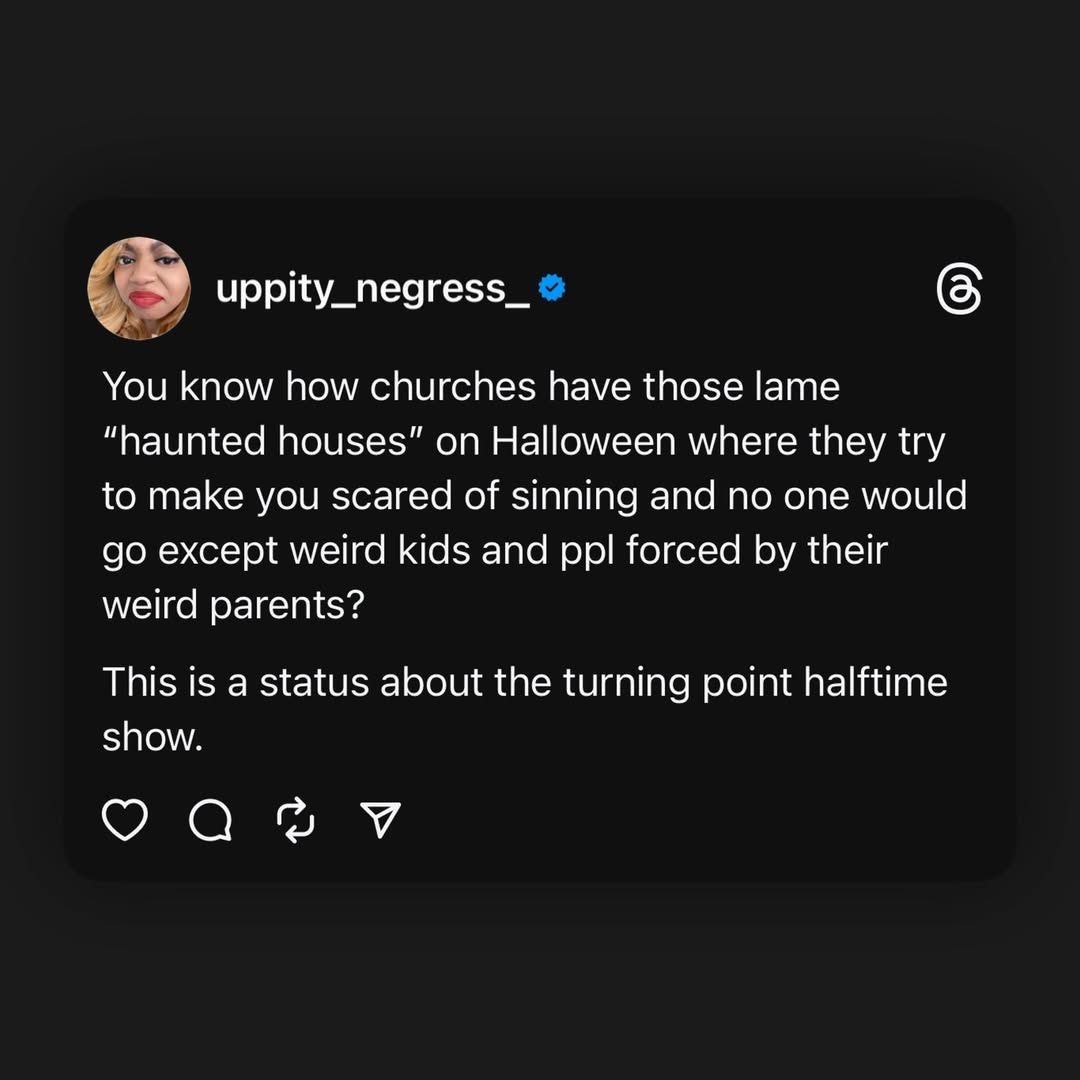Click the Threads logo on the card
This screenshot has width=1080, height=1080.
pyautogui.click(x=959, y=290)
